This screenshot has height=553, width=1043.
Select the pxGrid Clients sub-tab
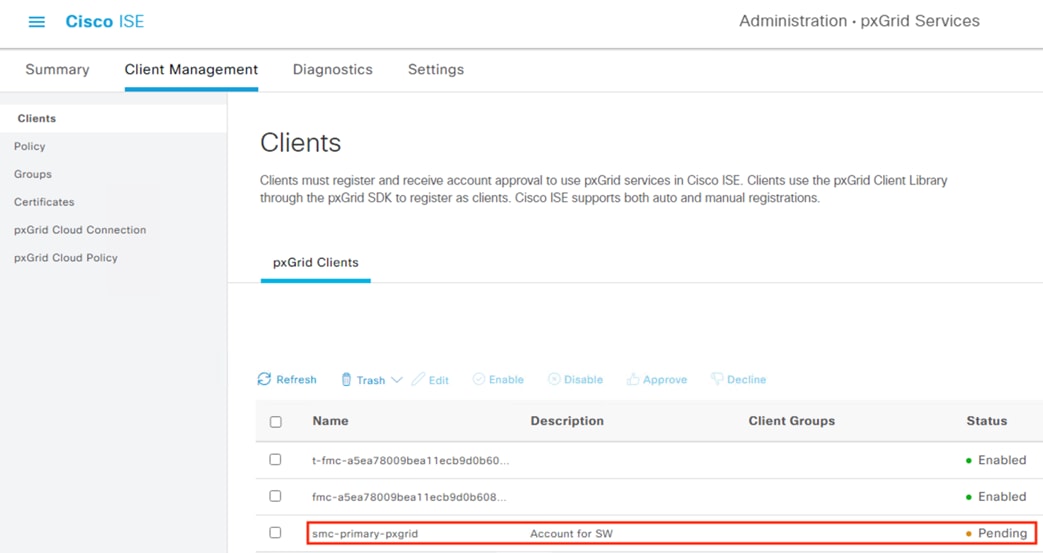point(315,262)
